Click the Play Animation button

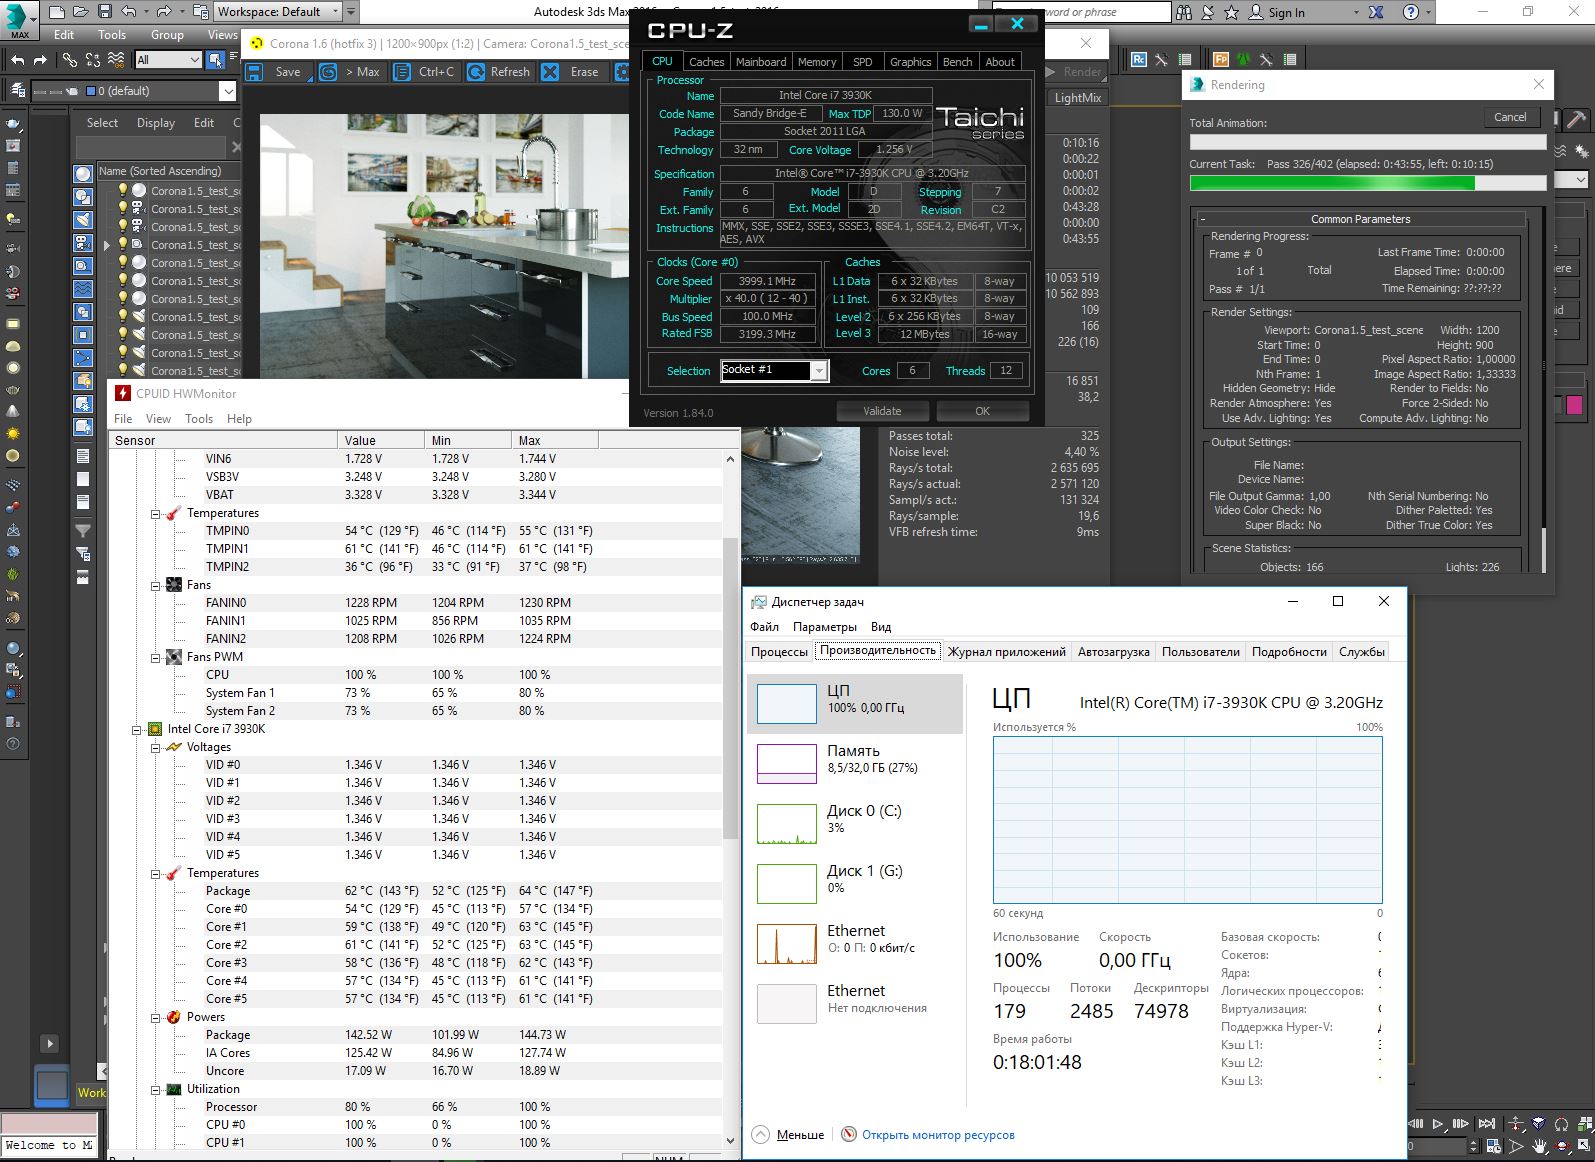pyautogui.click(x=1438, y=1124)
